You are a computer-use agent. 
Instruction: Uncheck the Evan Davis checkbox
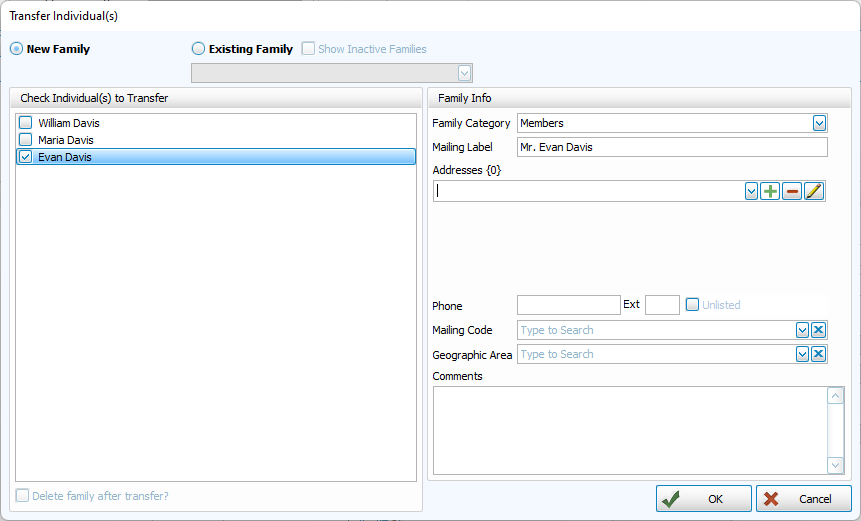[x=26, y=157]
